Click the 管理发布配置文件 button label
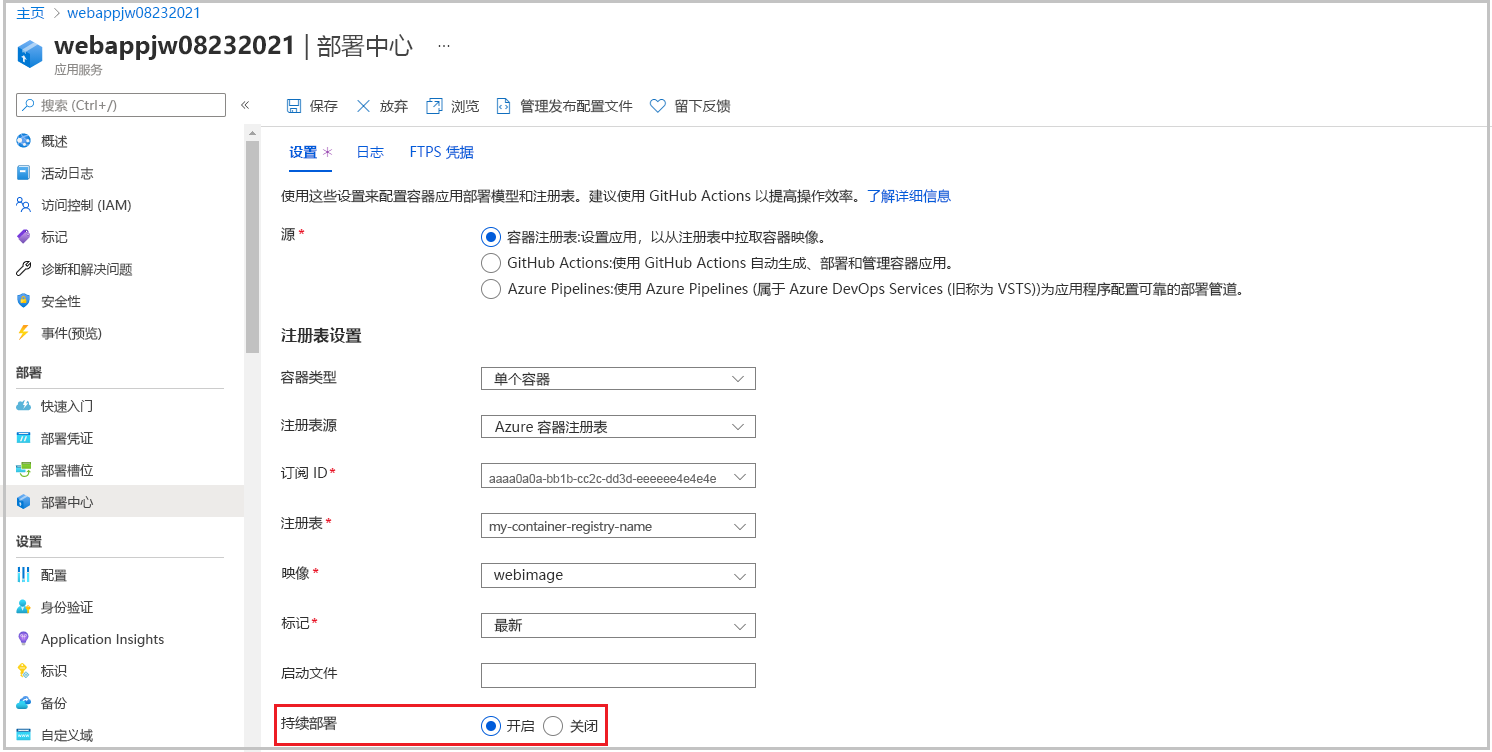 [576, 106]
